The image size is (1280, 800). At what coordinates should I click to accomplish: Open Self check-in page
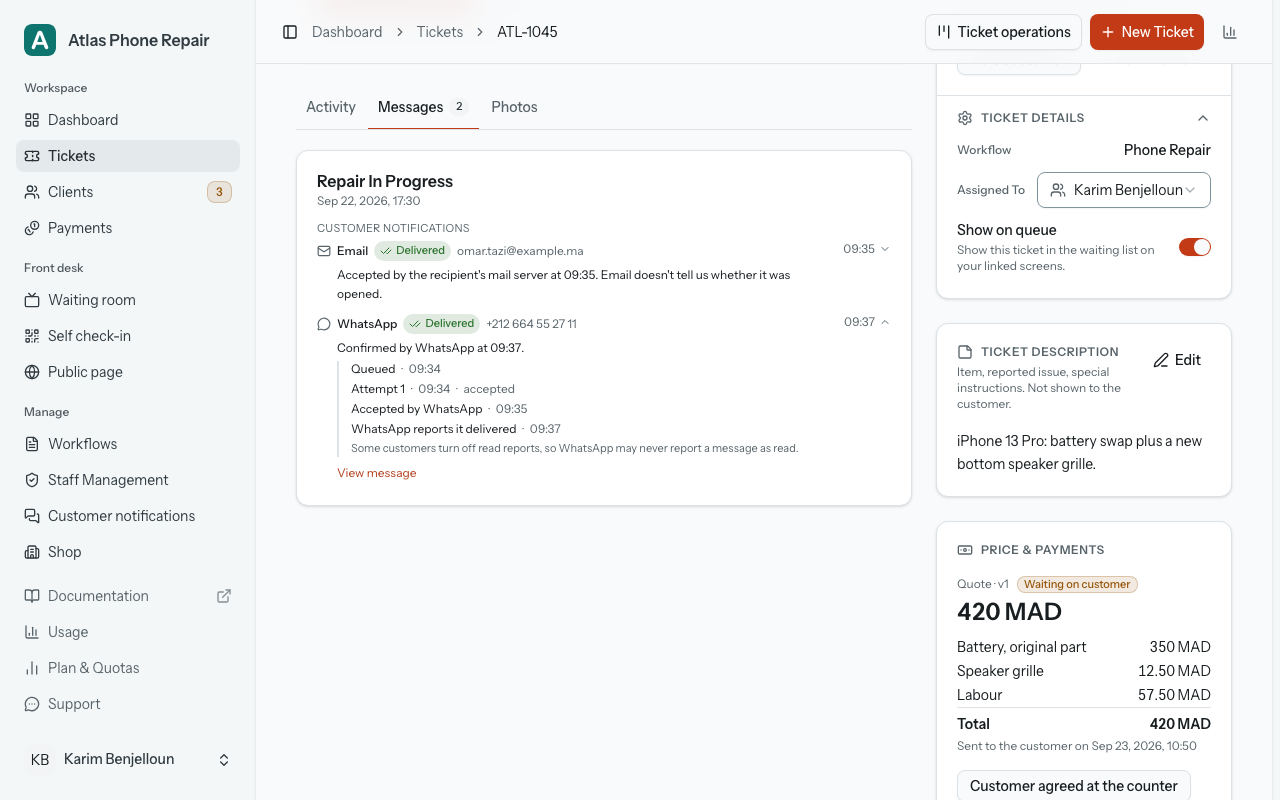point(128,336)
